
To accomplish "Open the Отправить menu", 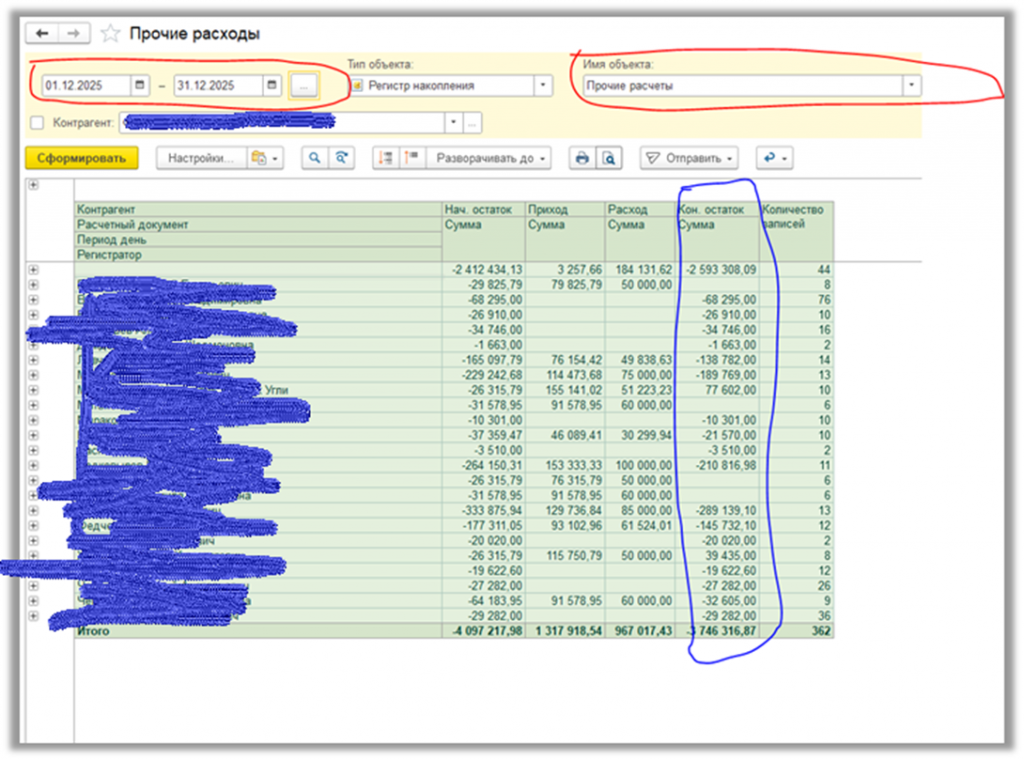I will click(x=688, y=158).
